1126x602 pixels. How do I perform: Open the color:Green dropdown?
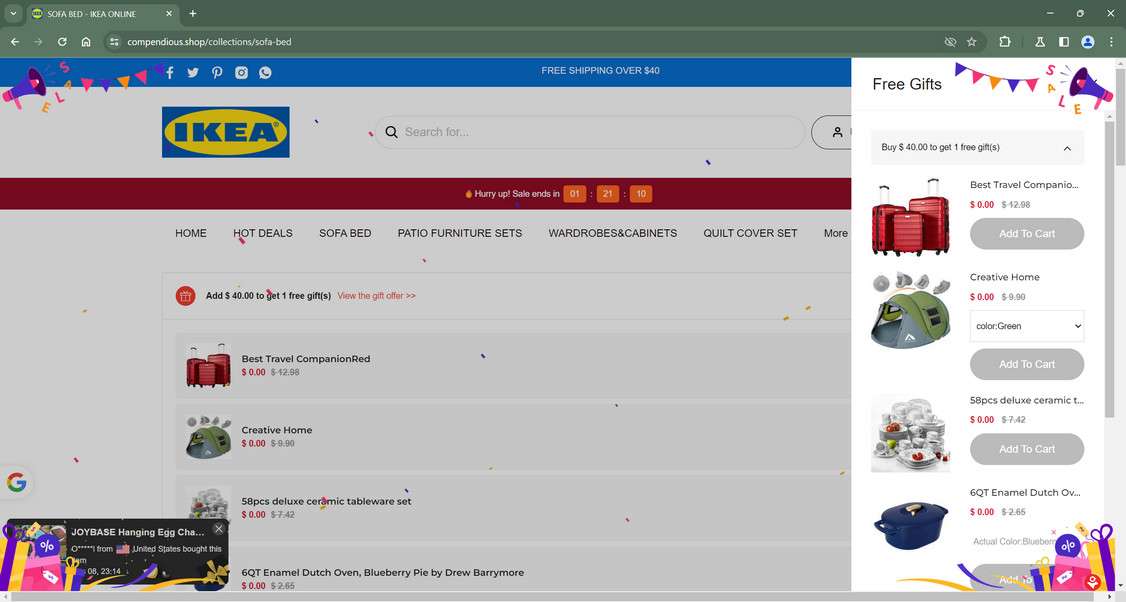[1027, 326]
